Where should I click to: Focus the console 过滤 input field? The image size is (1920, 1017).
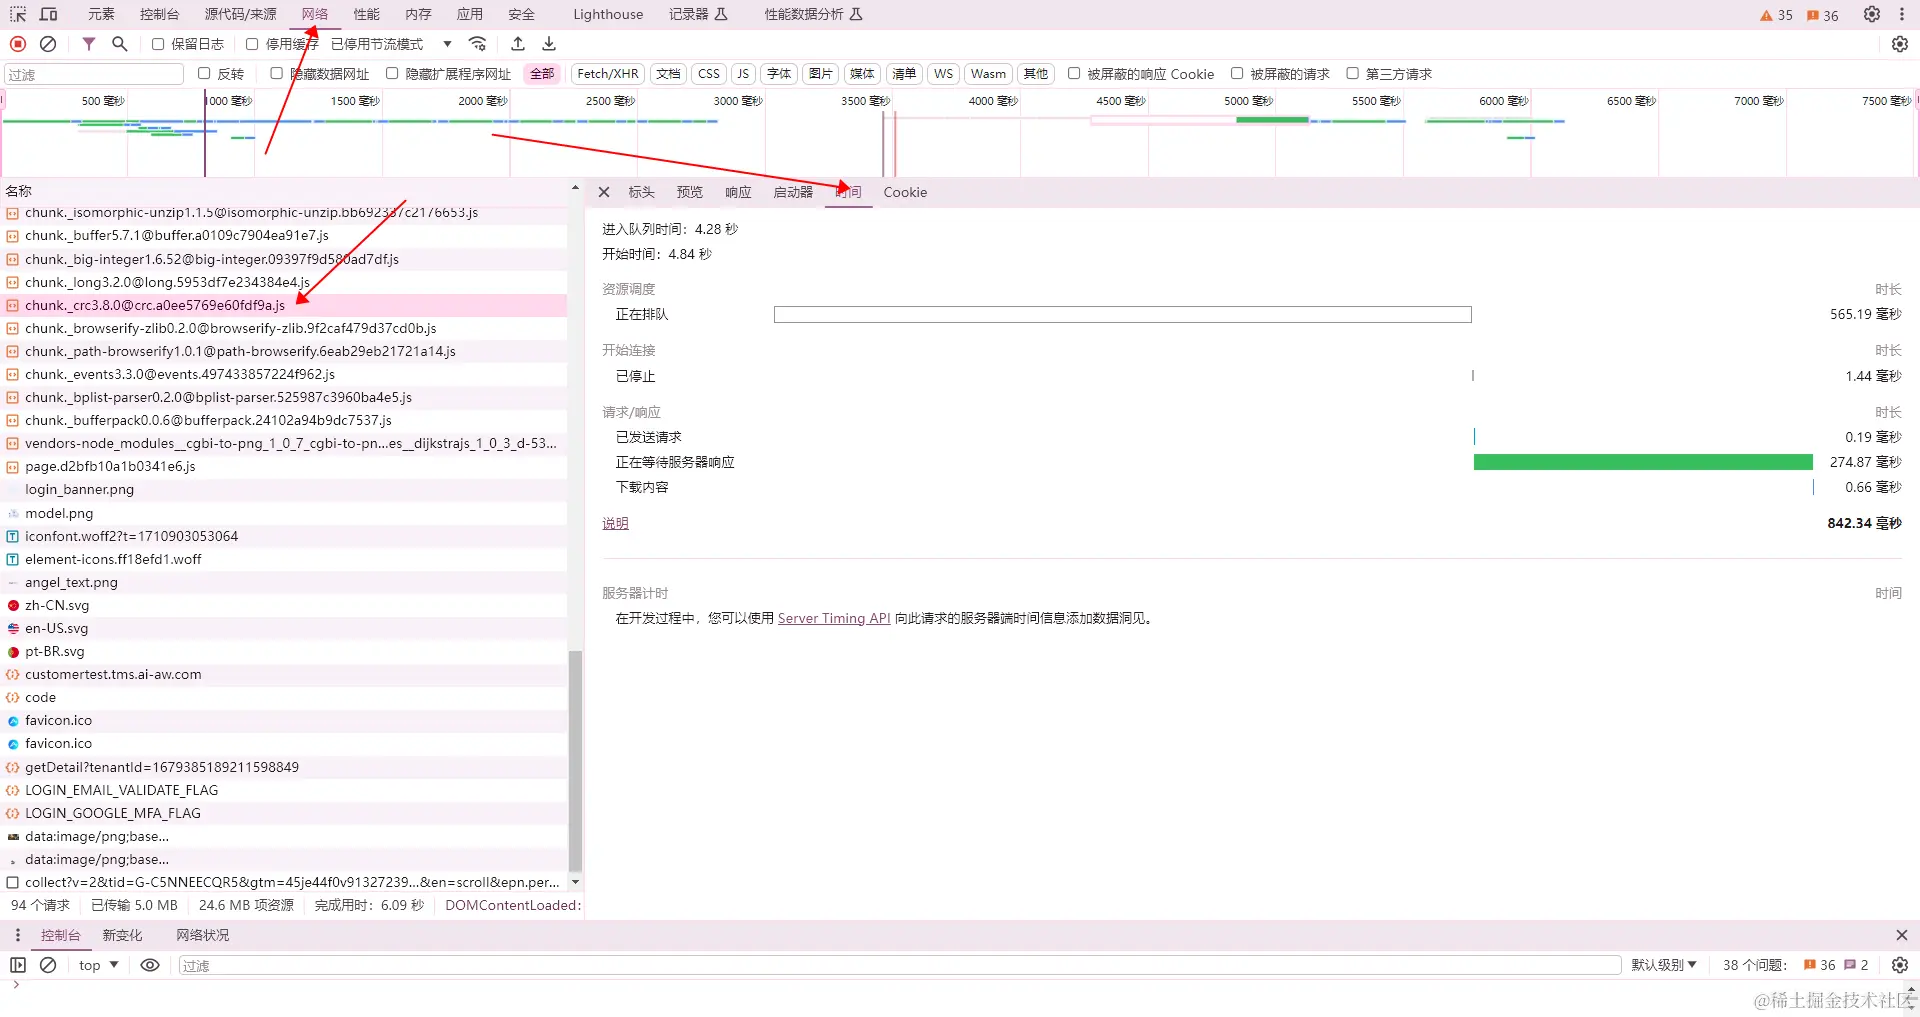pos(900,965)
